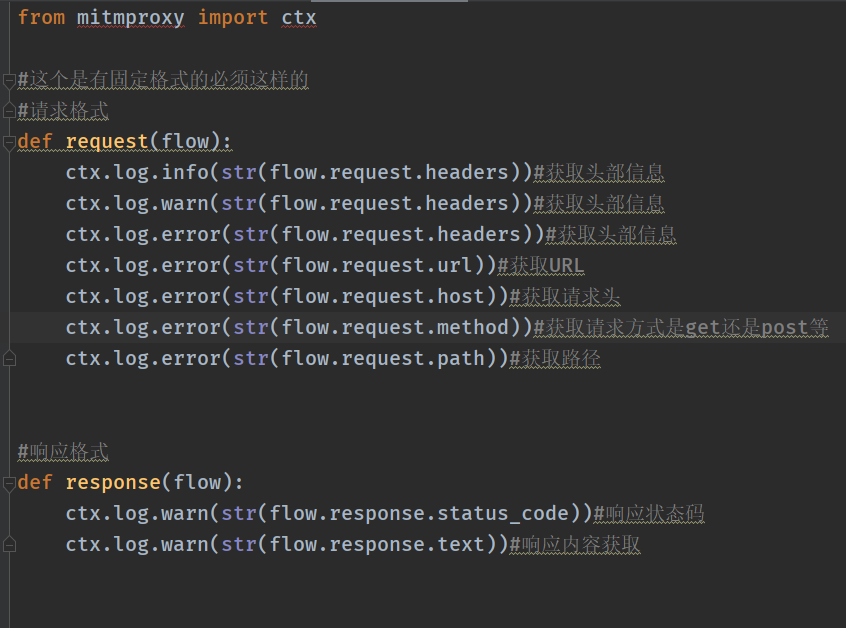
Task: Click 'flow.request.host' in the code
Action: point(383,296)
